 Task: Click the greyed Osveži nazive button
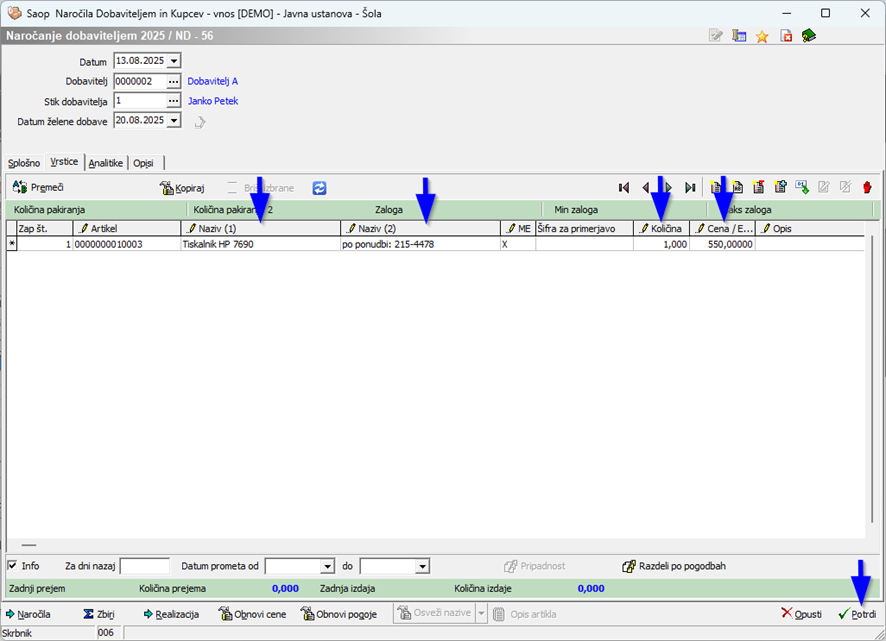tap(435, 613)
